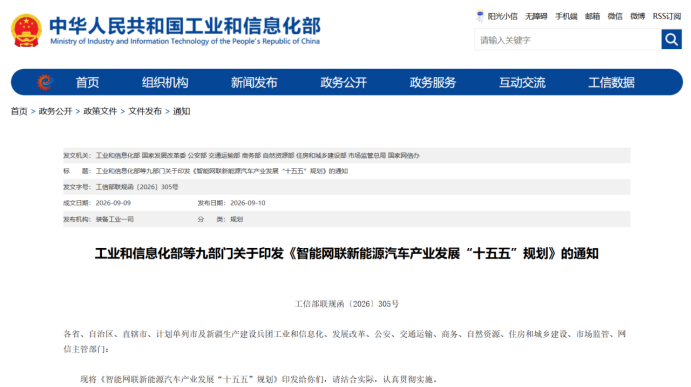Open the 工信数据 menu item

coord(611,82)
